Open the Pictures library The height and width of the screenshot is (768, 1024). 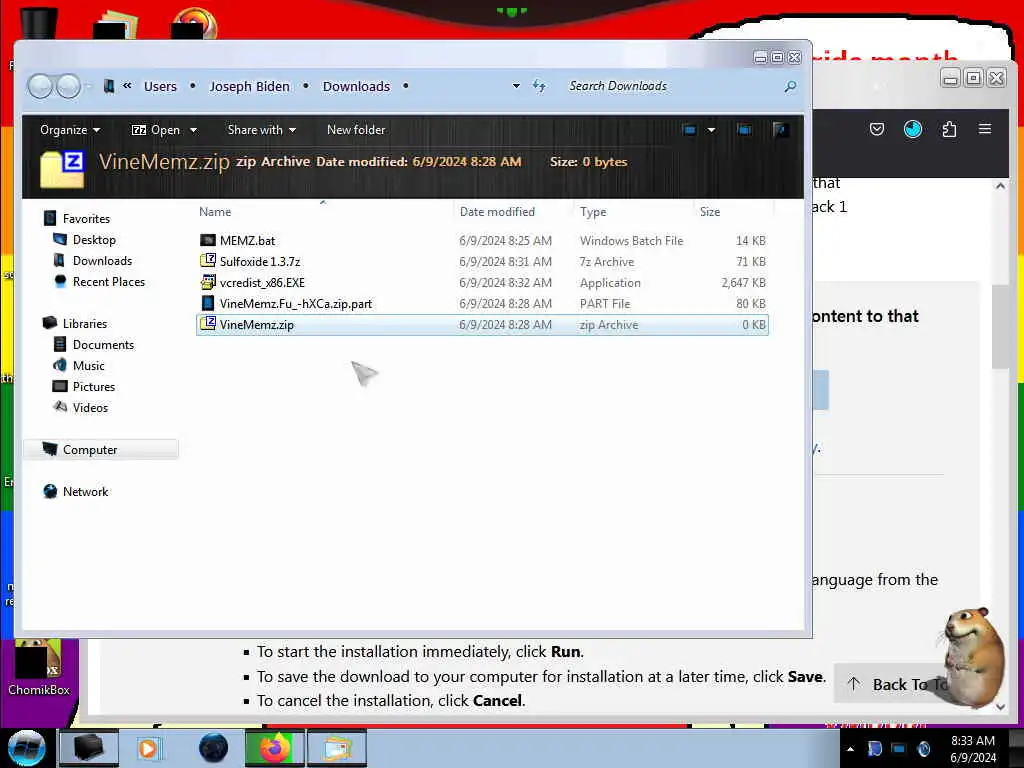tap(94, 386)
